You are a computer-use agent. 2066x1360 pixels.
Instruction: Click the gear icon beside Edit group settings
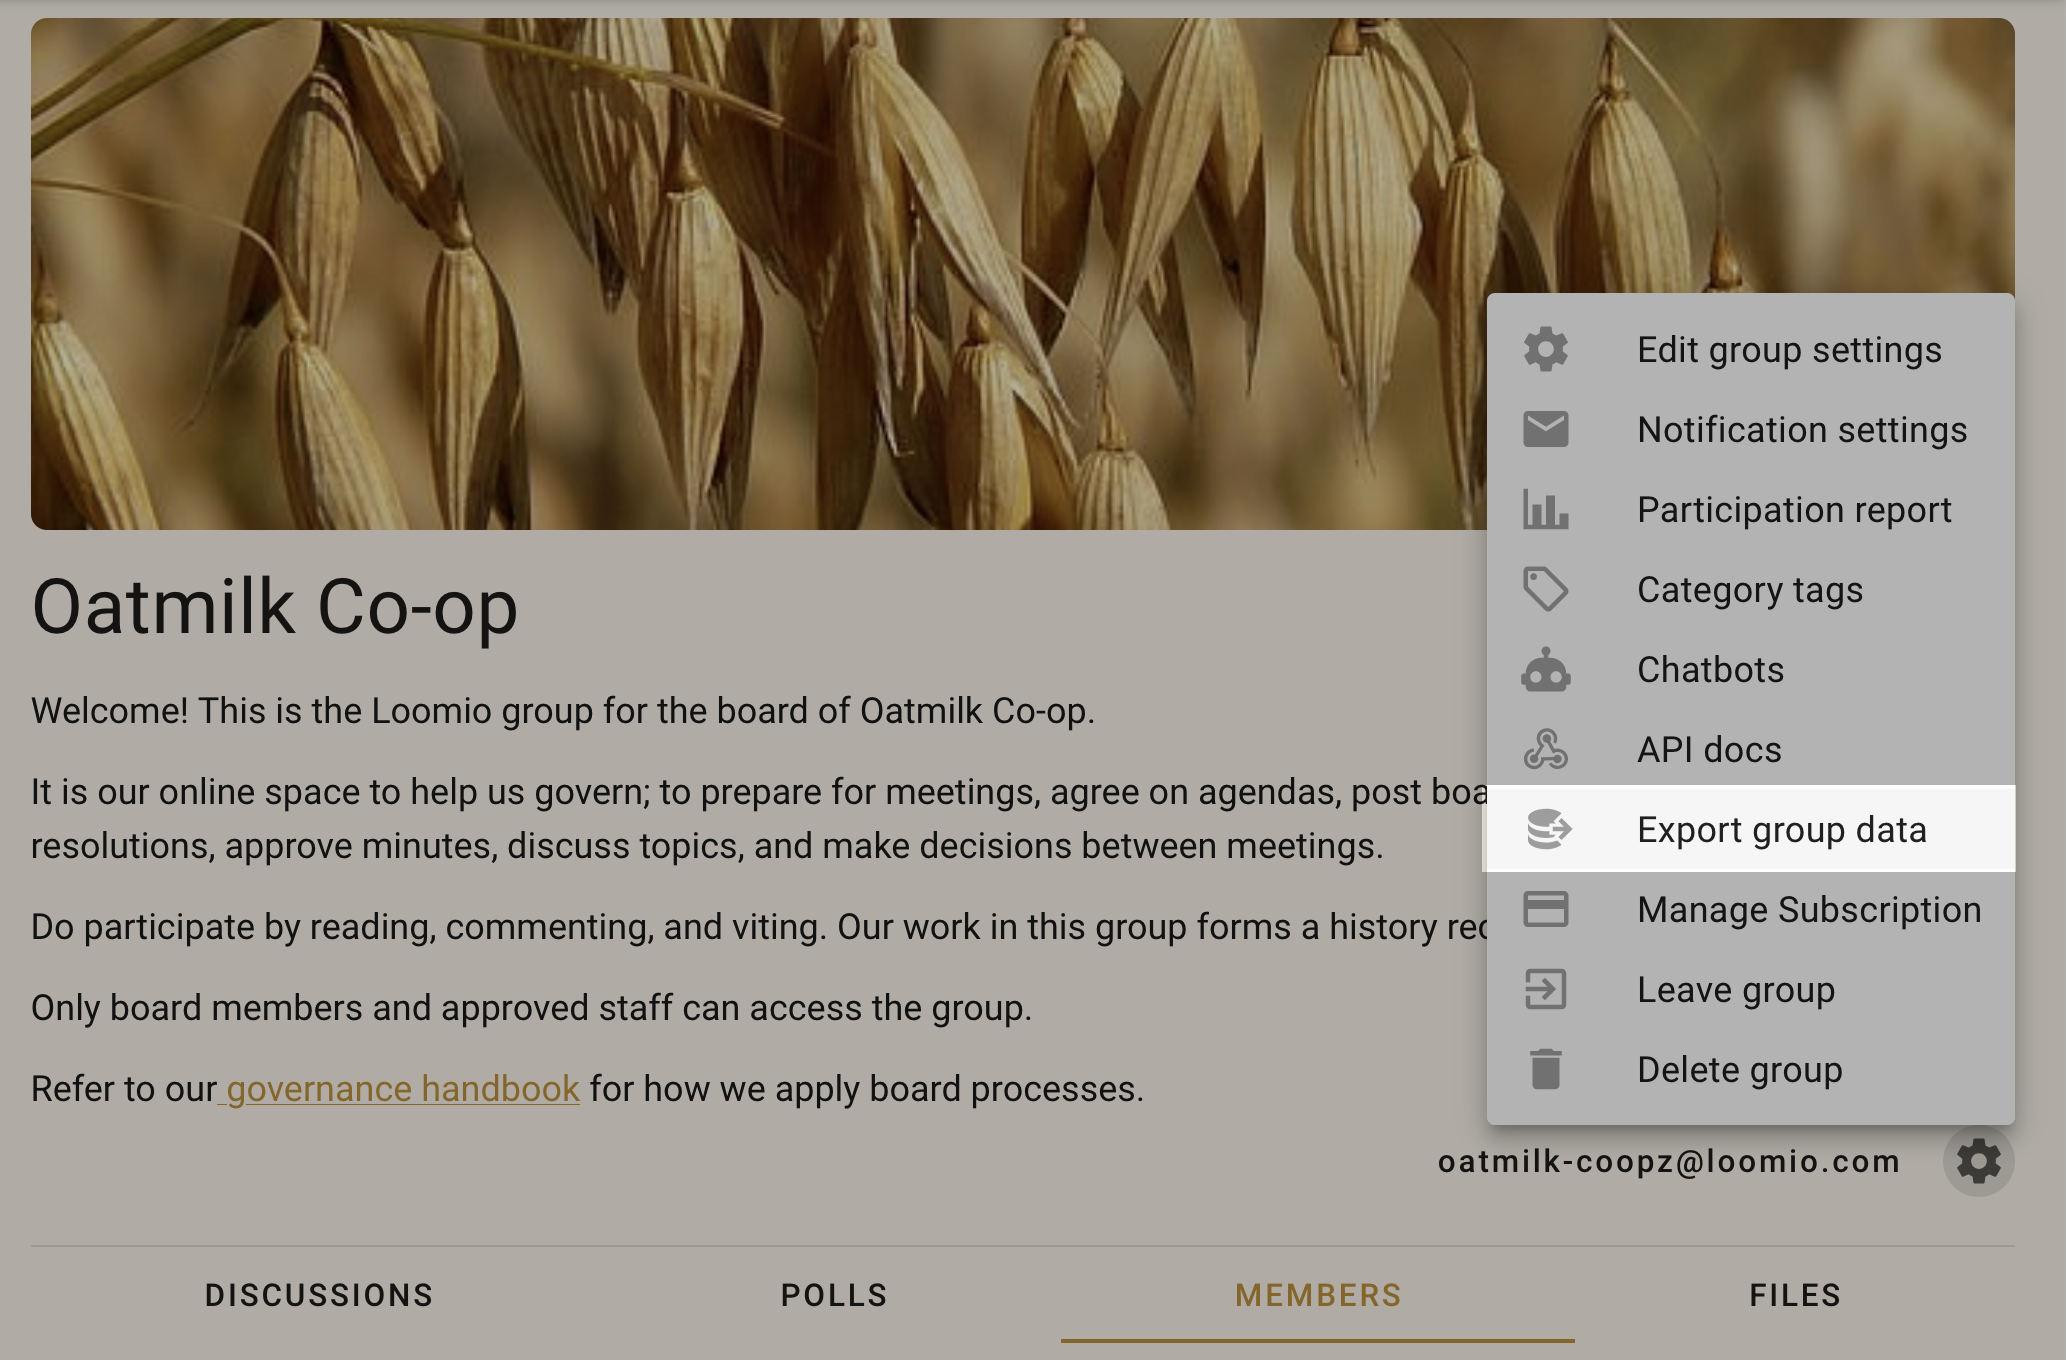tap(1545, 349)
